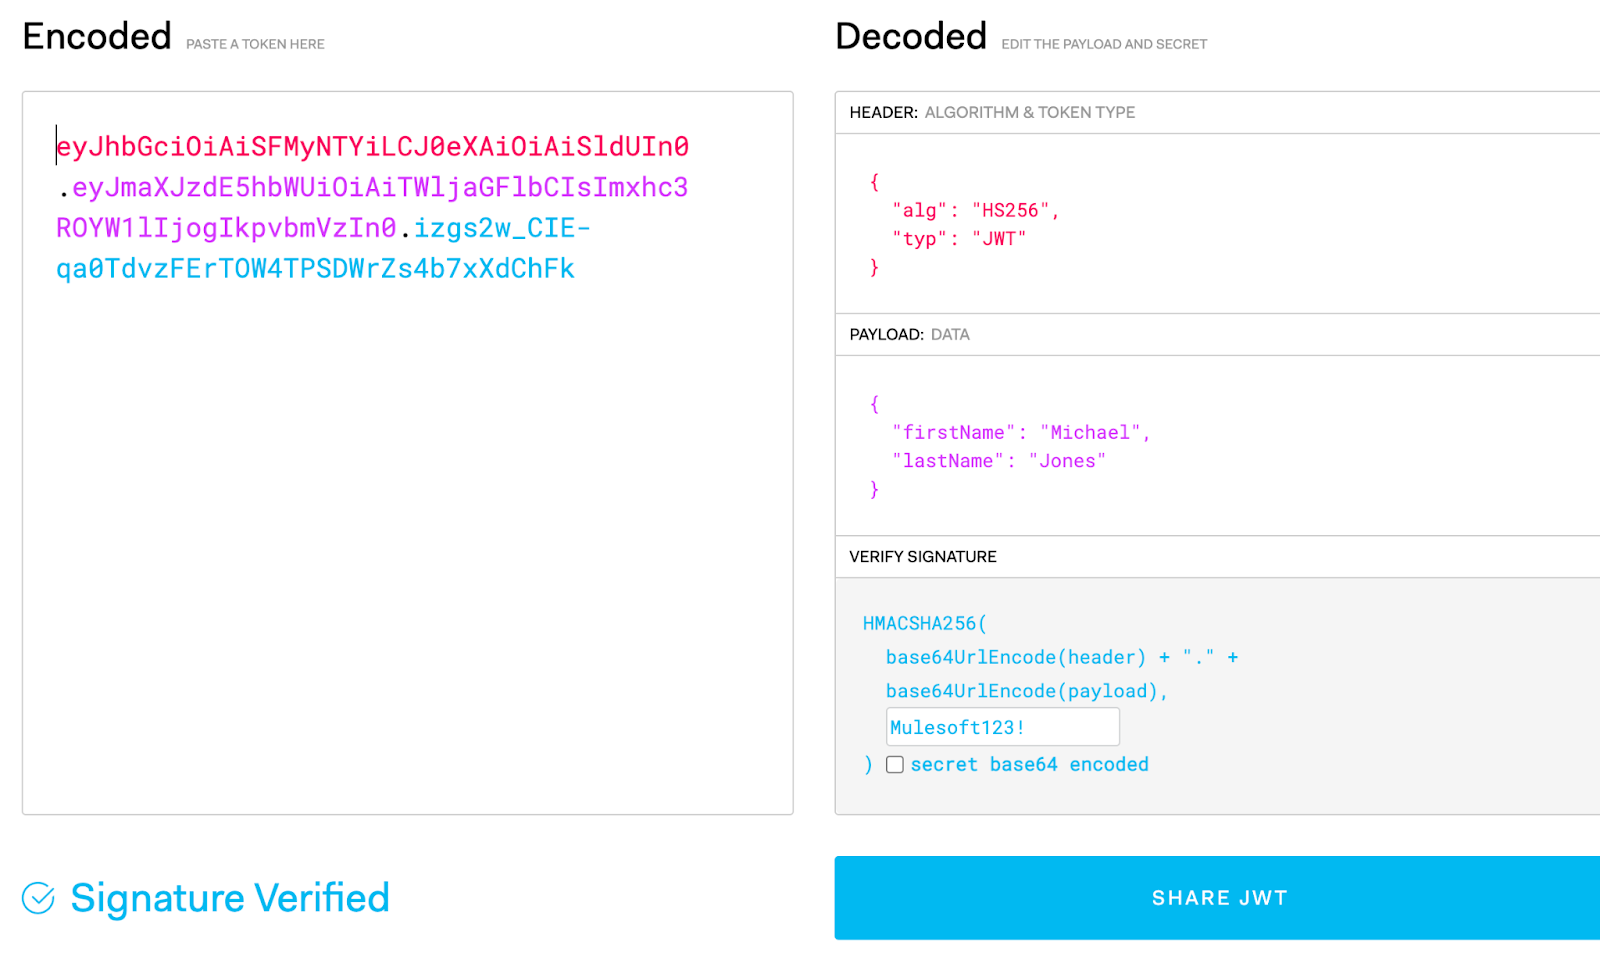Select the secret field containing Mulesoft123!

pyautogui.click(x=1001, y=726)
